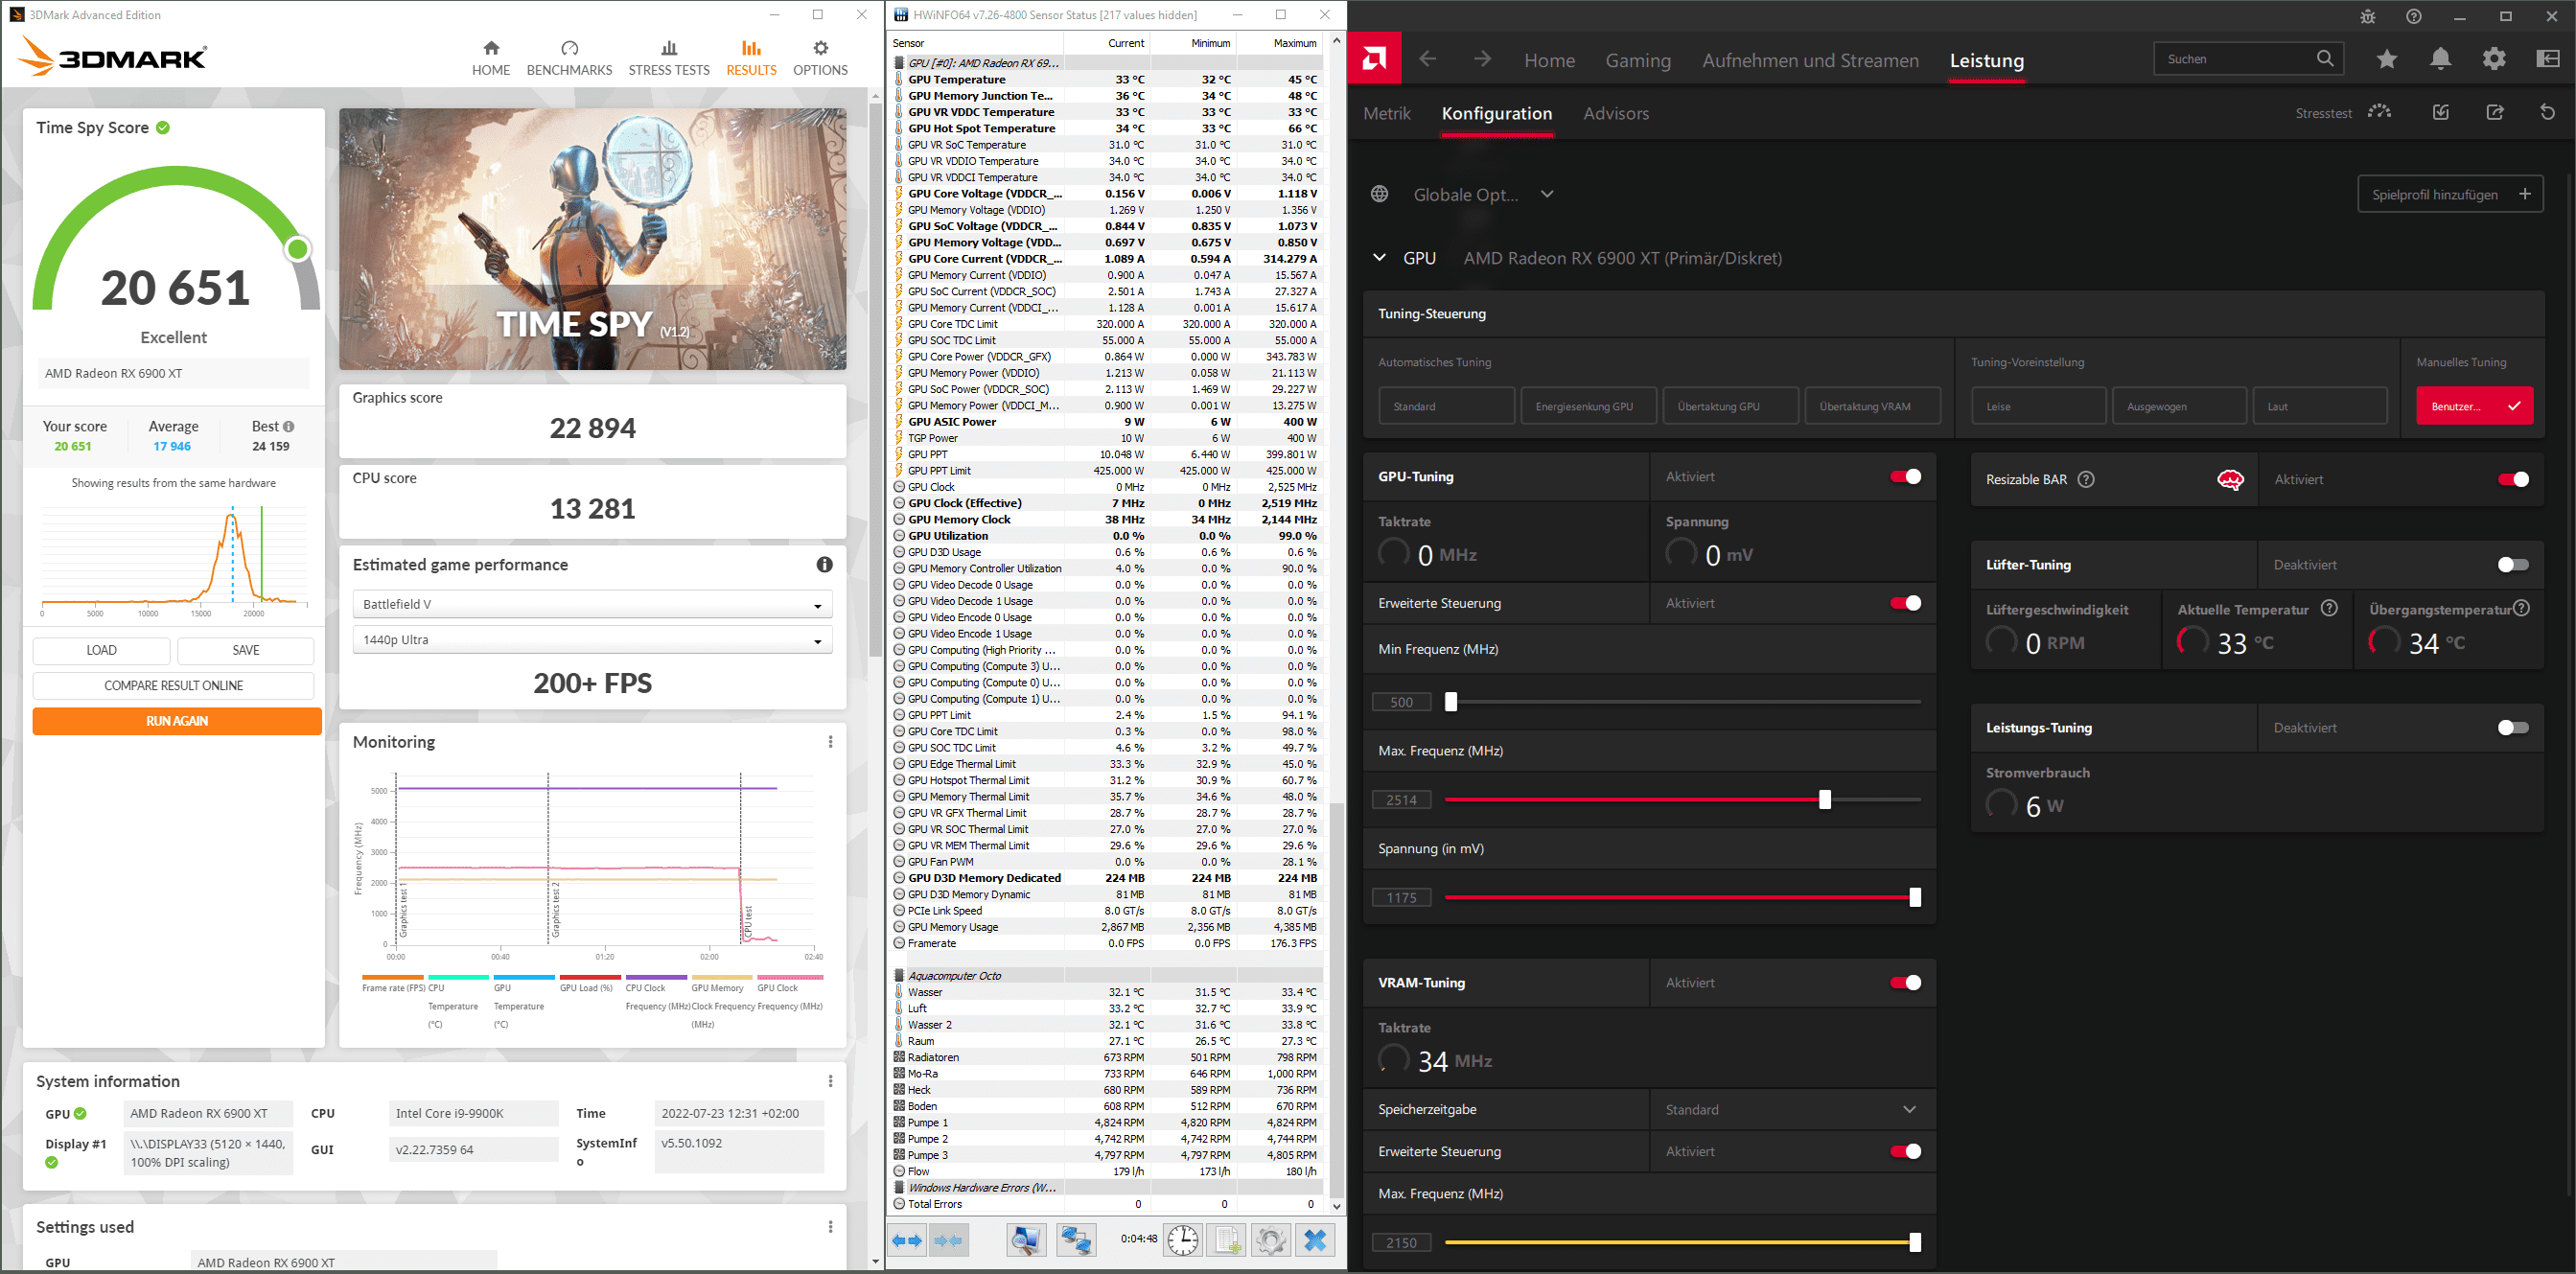Open the Estimated game performance info icon

824,565
